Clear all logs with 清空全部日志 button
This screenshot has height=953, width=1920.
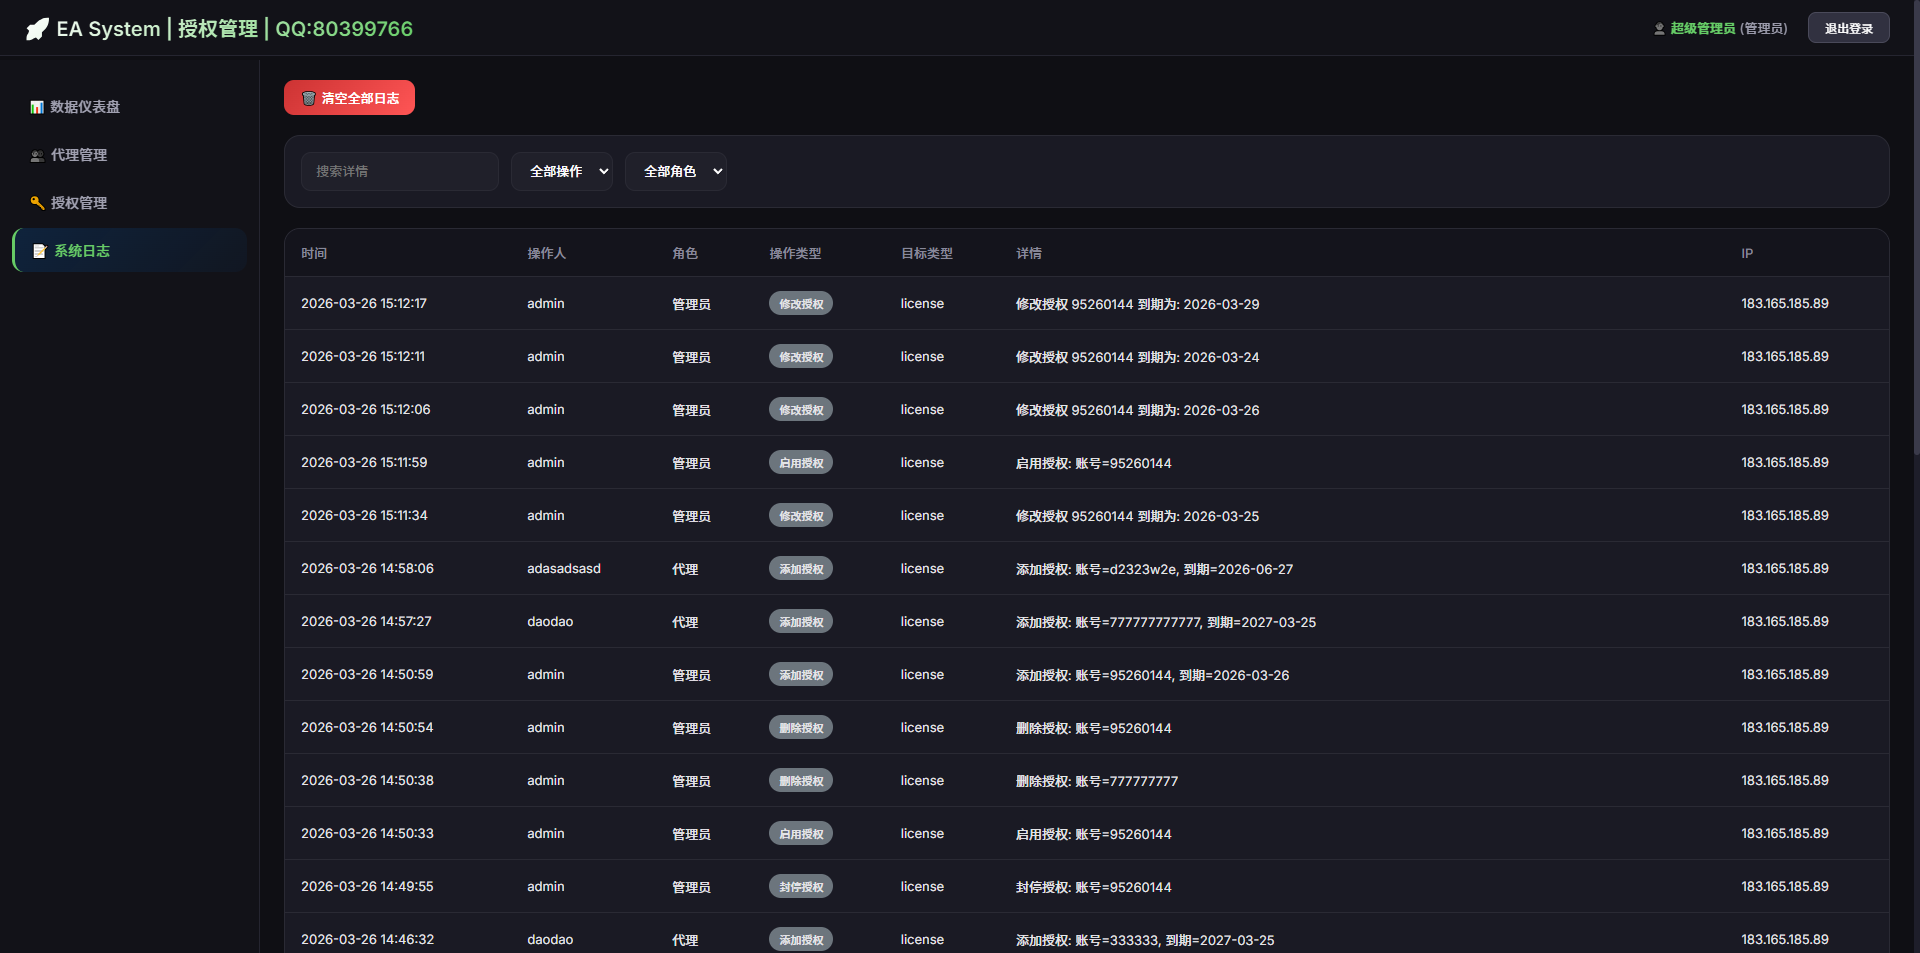(x=349, y=98)
